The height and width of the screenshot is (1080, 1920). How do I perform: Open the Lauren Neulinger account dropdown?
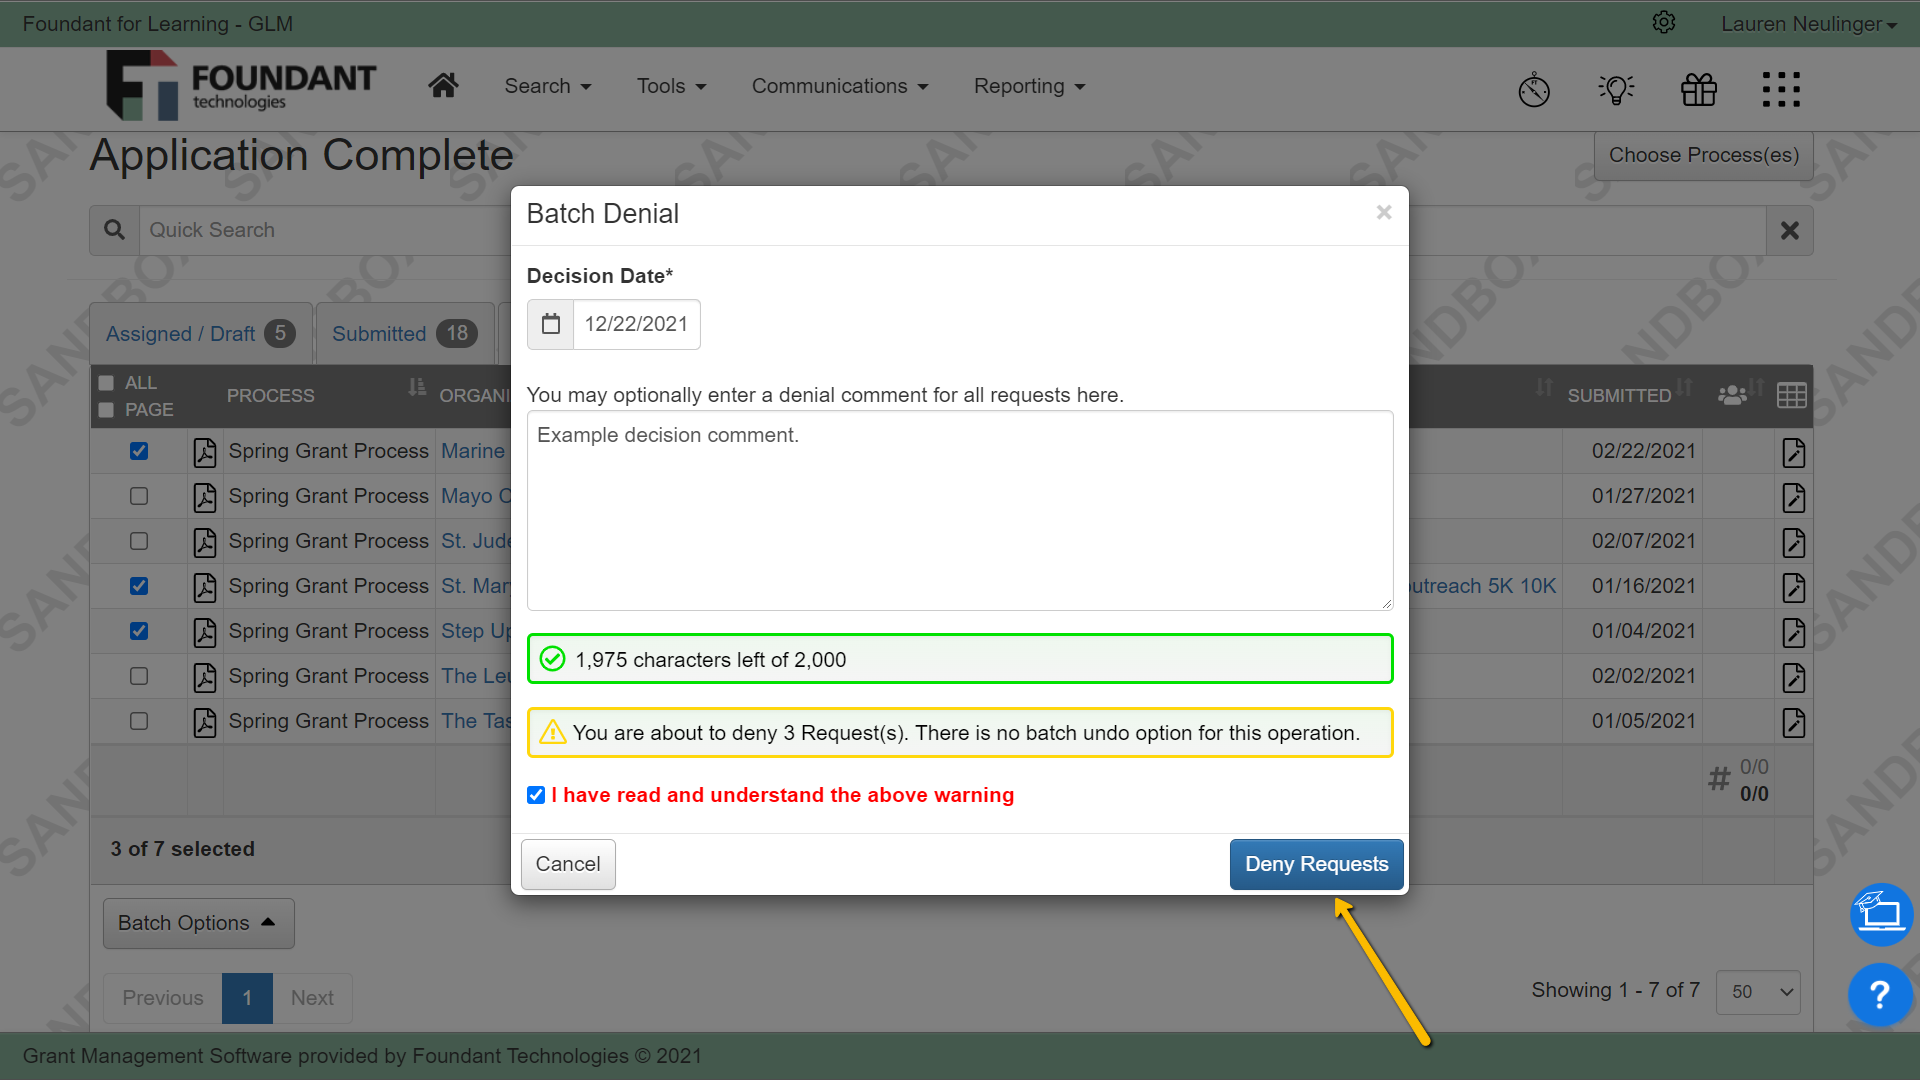pyautogui.click(x=1808, y=23)
